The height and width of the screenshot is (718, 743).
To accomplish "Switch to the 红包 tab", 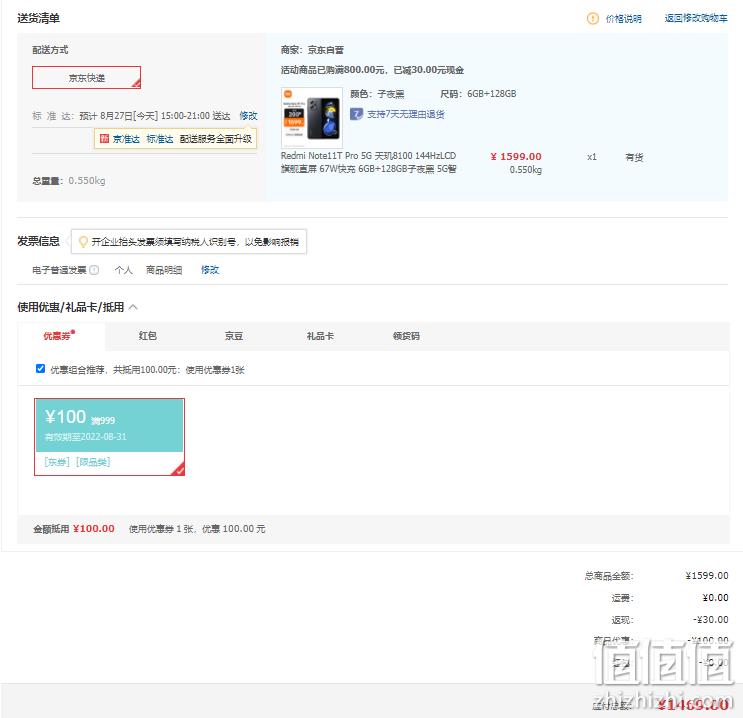I will (147, 336).
